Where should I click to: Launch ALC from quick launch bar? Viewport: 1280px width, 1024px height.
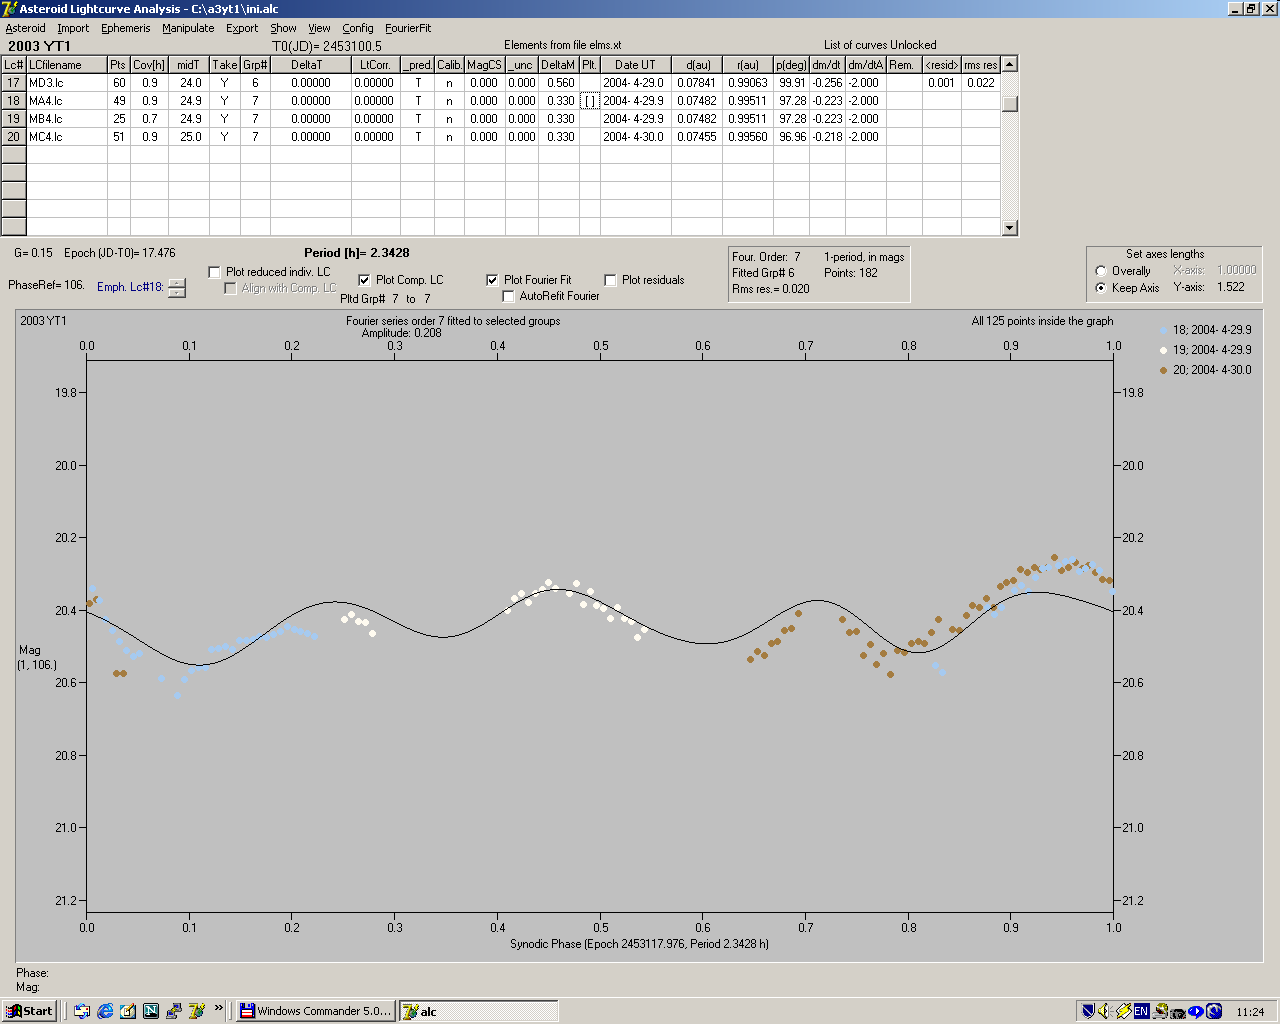pyautogui.click(x=197, y=1011)
